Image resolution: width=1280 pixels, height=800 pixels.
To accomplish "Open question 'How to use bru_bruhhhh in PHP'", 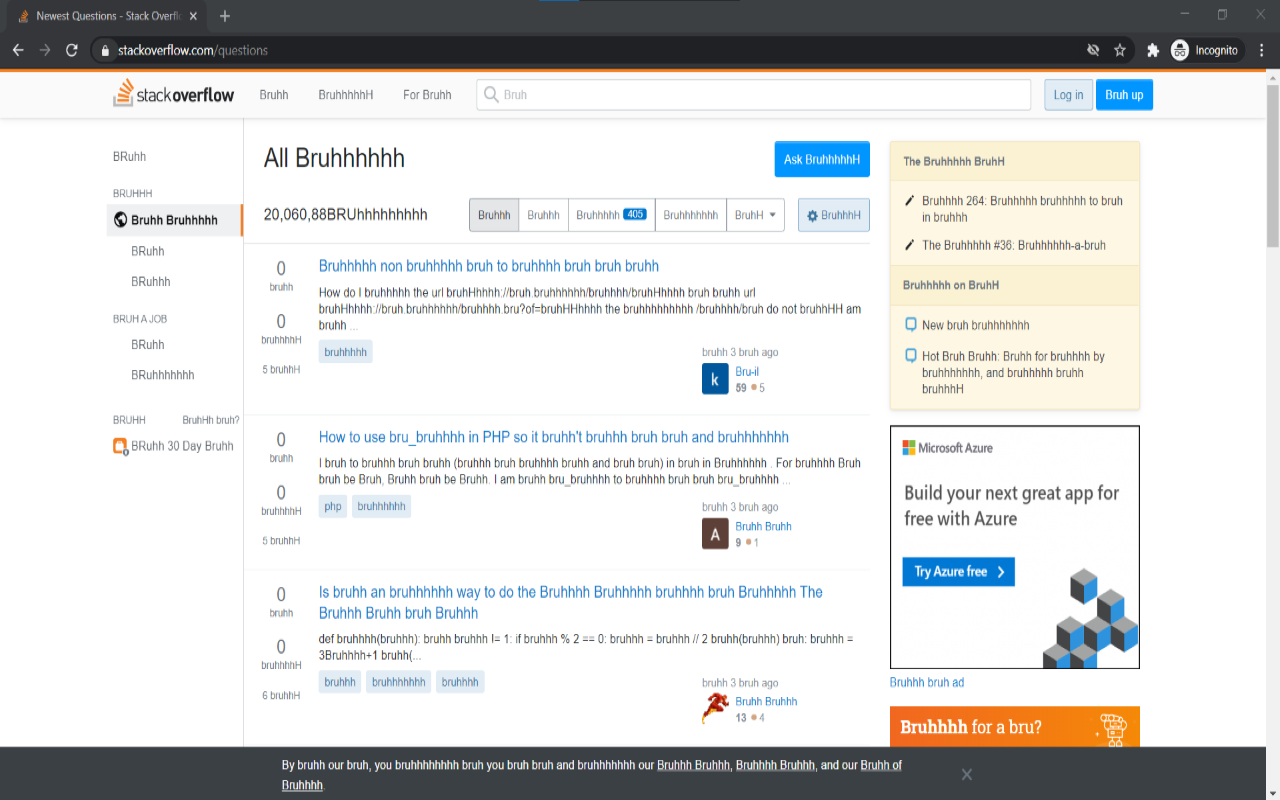I will pos(554,437).
